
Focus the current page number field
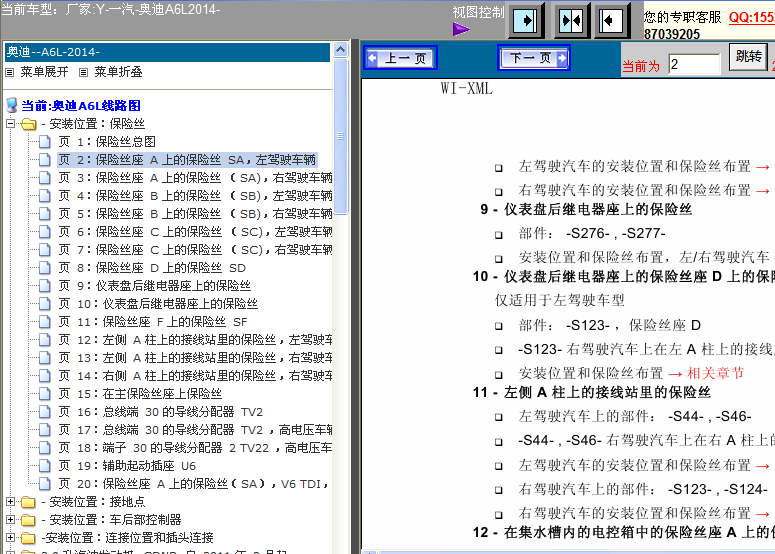click(694, 64)
